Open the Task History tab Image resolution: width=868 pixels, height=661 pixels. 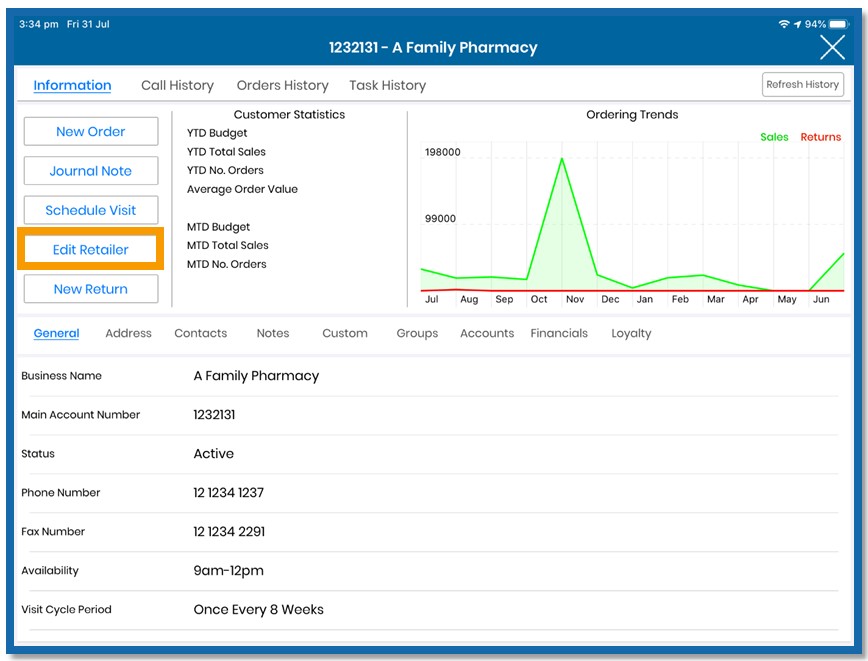coord(388,85)
